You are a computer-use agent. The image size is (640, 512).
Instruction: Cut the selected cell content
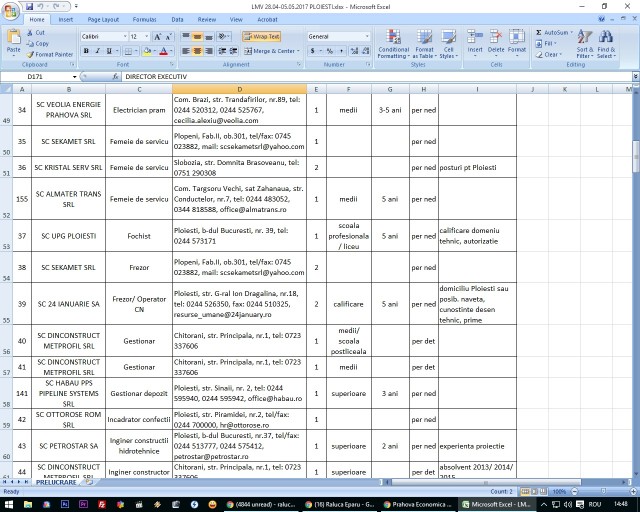[36, 33]
